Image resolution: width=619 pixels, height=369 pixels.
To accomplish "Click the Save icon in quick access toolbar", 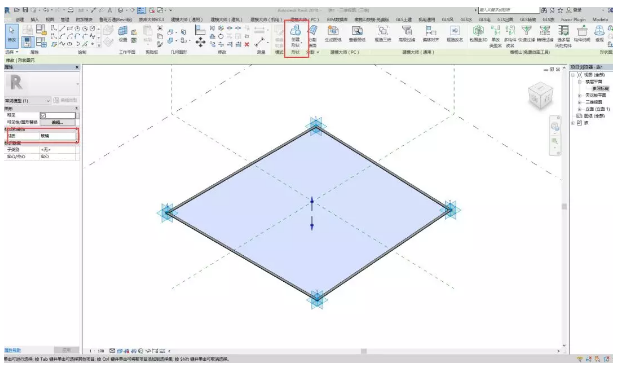I will coord(25,10).
